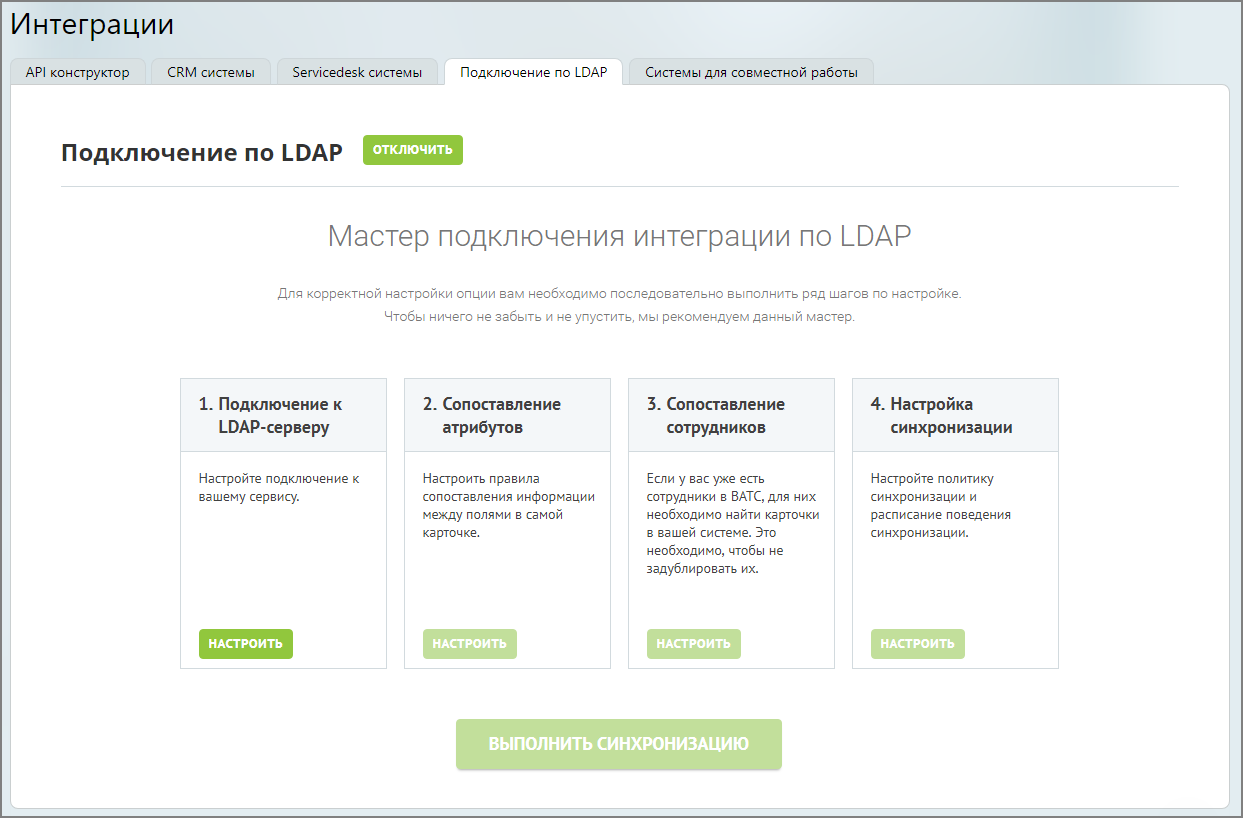The height and width of the screenshot is (818, 1243).
Task: Click card title 2. Сопоставление атрибутов
Action: point(494,416)
